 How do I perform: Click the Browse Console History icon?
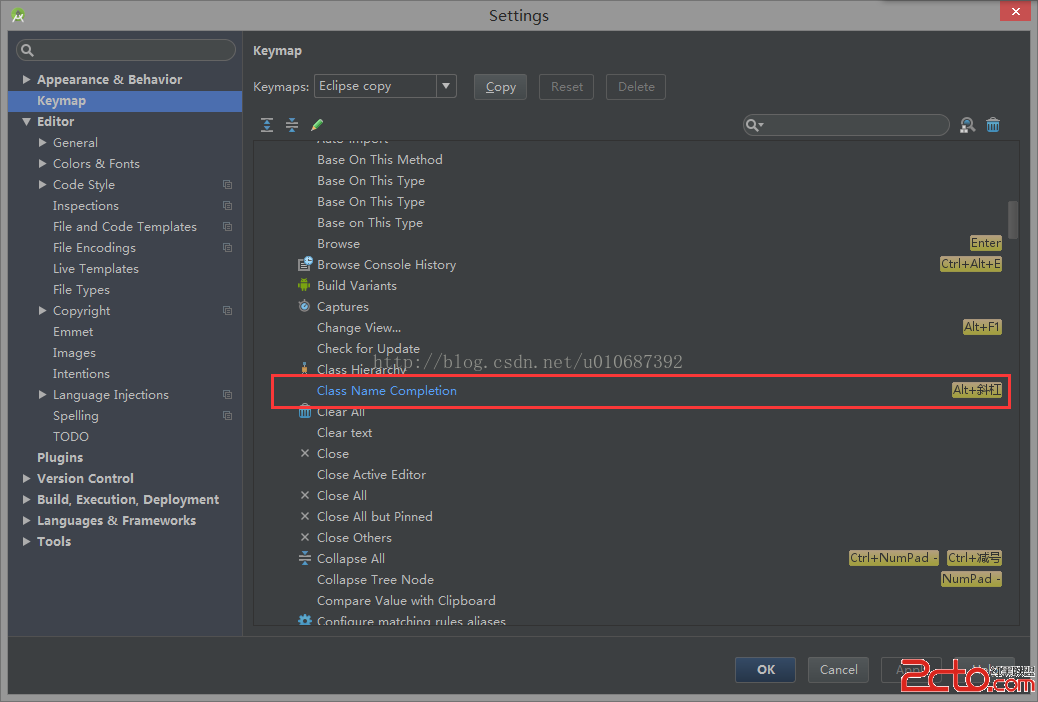(305, 264)
